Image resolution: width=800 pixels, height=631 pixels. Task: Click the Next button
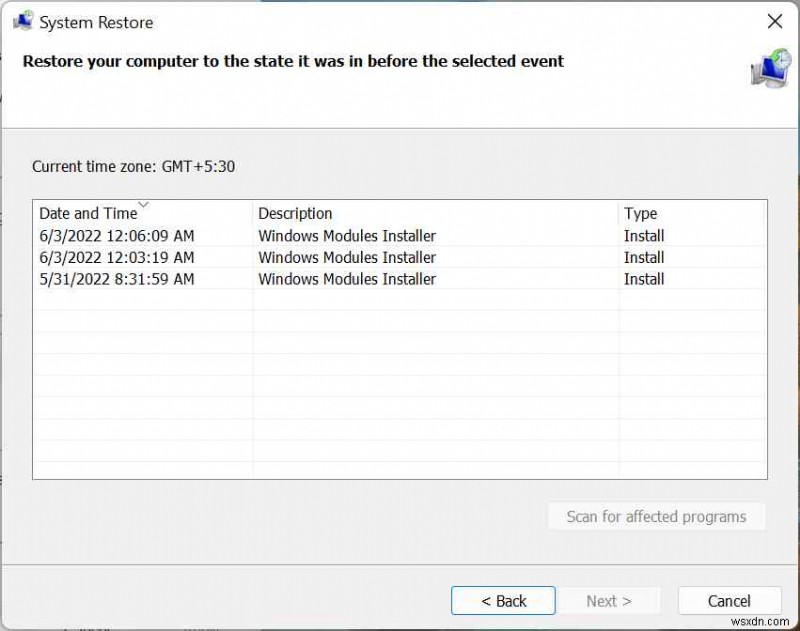(x=609, y=600)
